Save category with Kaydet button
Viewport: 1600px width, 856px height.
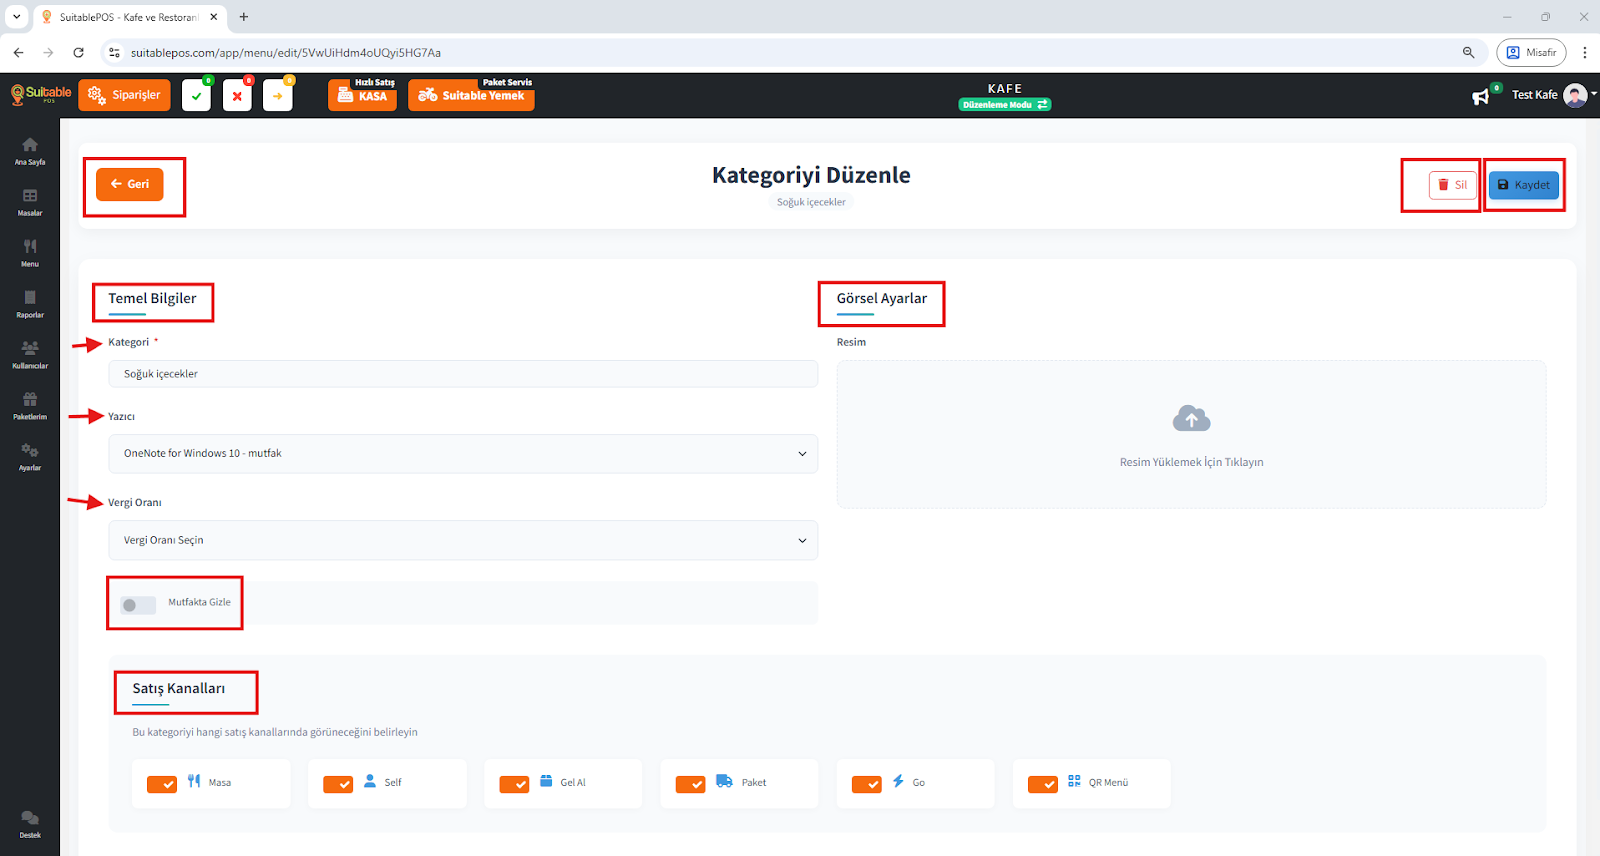coord(1524,185)
